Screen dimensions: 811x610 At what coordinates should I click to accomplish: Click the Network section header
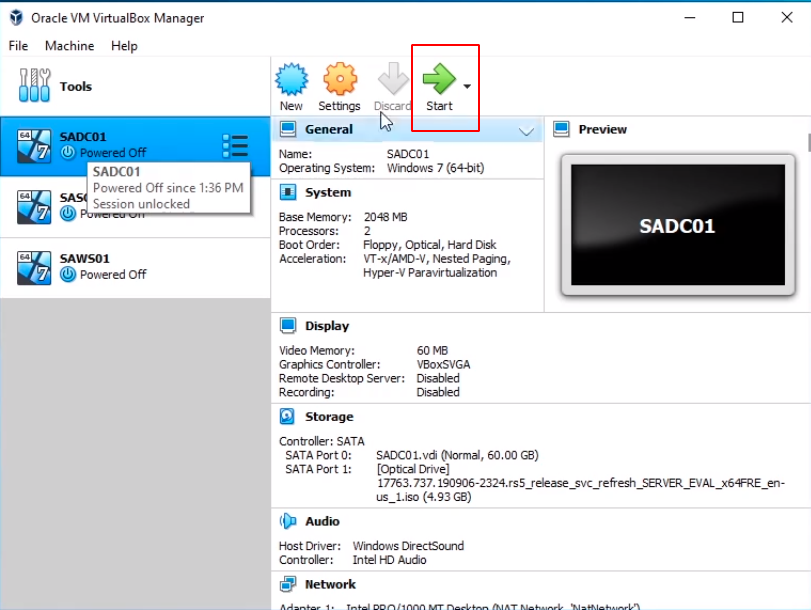330,584
